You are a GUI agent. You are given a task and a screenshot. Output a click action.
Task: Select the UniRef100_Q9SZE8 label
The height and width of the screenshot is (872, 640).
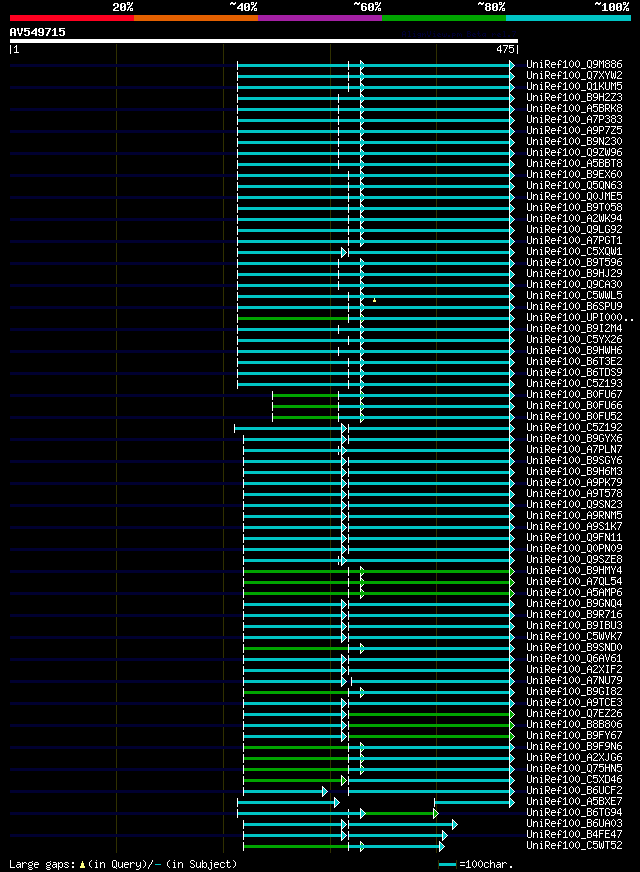(574, 560)
